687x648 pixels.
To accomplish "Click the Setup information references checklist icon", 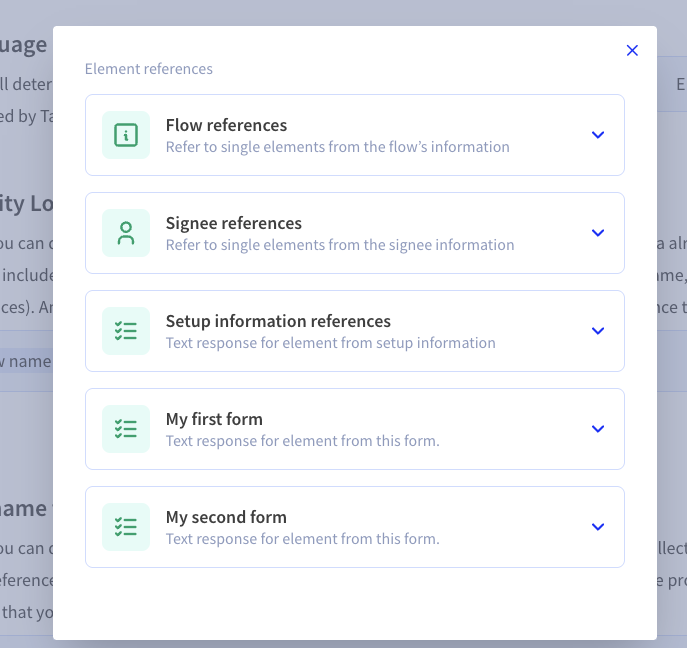I will (x=126, y=331).
